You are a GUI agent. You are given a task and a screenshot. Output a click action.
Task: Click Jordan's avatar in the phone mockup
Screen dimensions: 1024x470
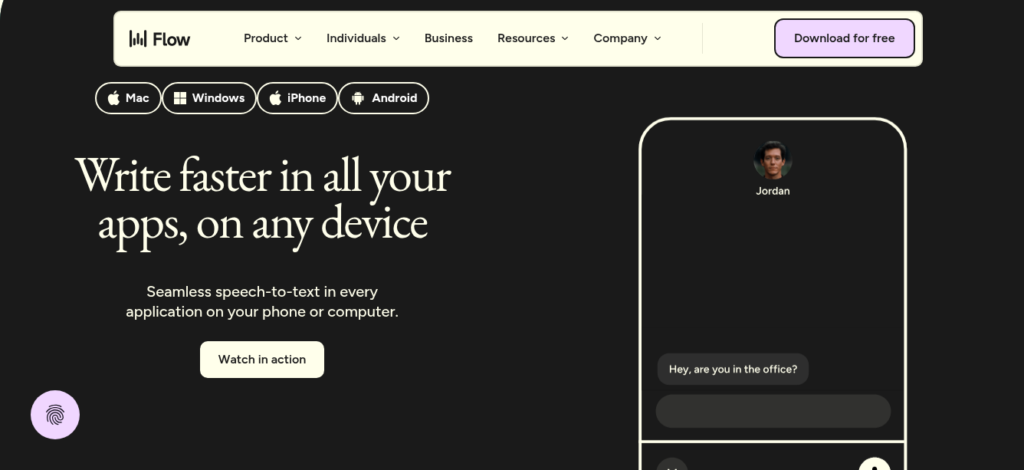[x=773, y=159]
